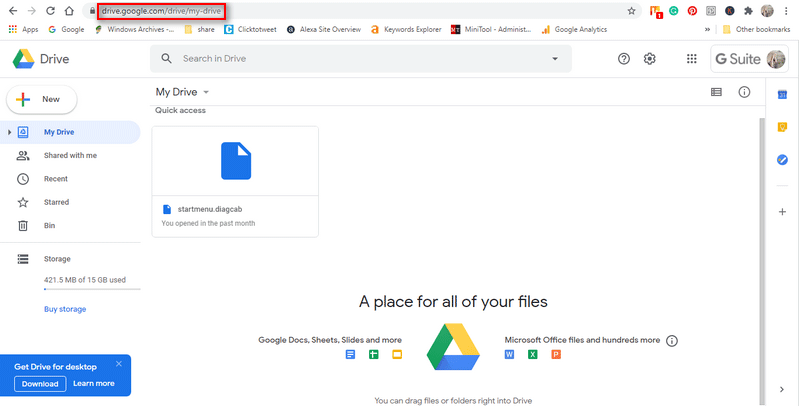Screen dimensions: 799x406
Task: Click the browser back arrow
Action: pyautogui.click(x=13, y=11)
